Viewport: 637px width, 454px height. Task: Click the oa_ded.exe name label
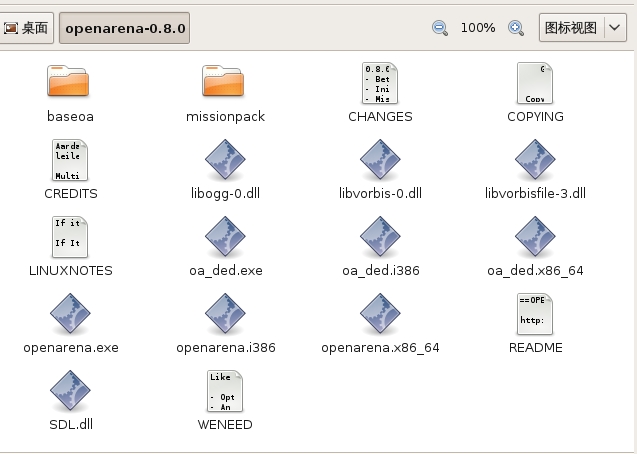pyautogui.click(x=226, y=270)
